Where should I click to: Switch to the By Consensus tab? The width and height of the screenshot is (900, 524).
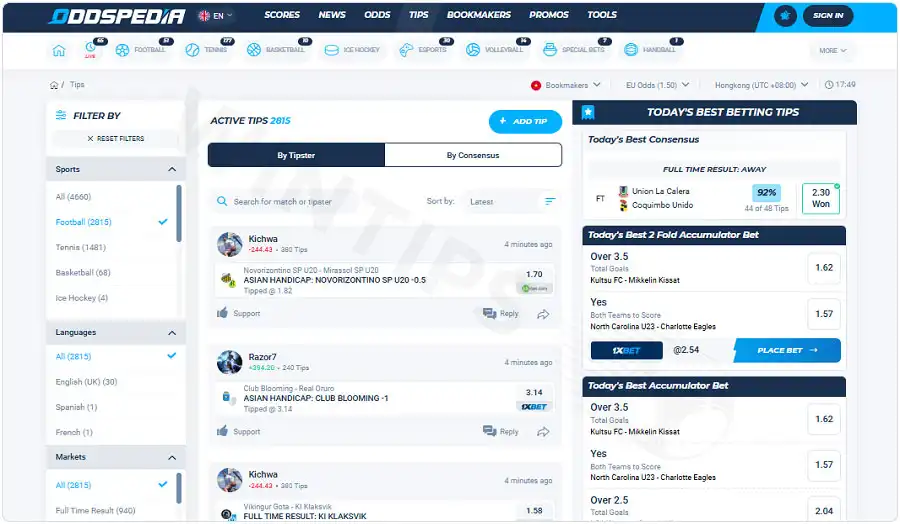click(473, 155)
